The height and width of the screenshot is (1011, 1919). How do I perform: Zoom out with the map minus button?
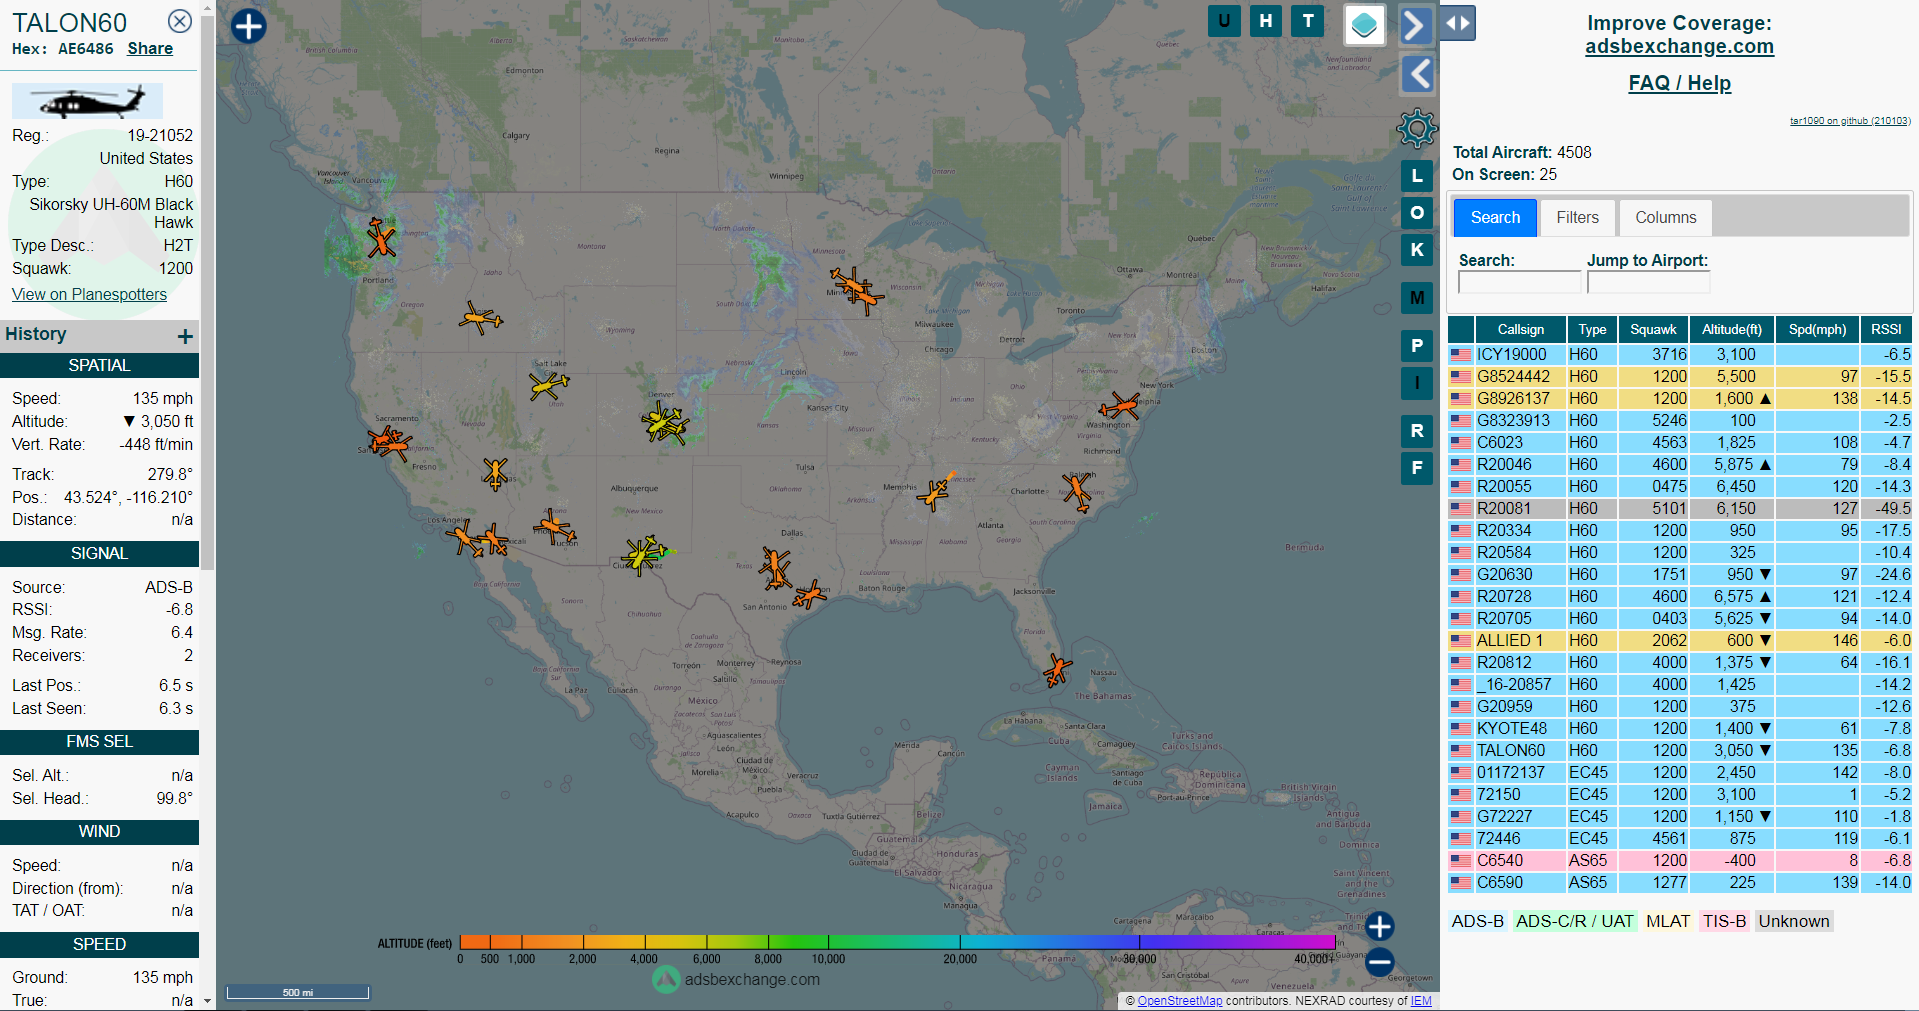[x=1379, y=962]
